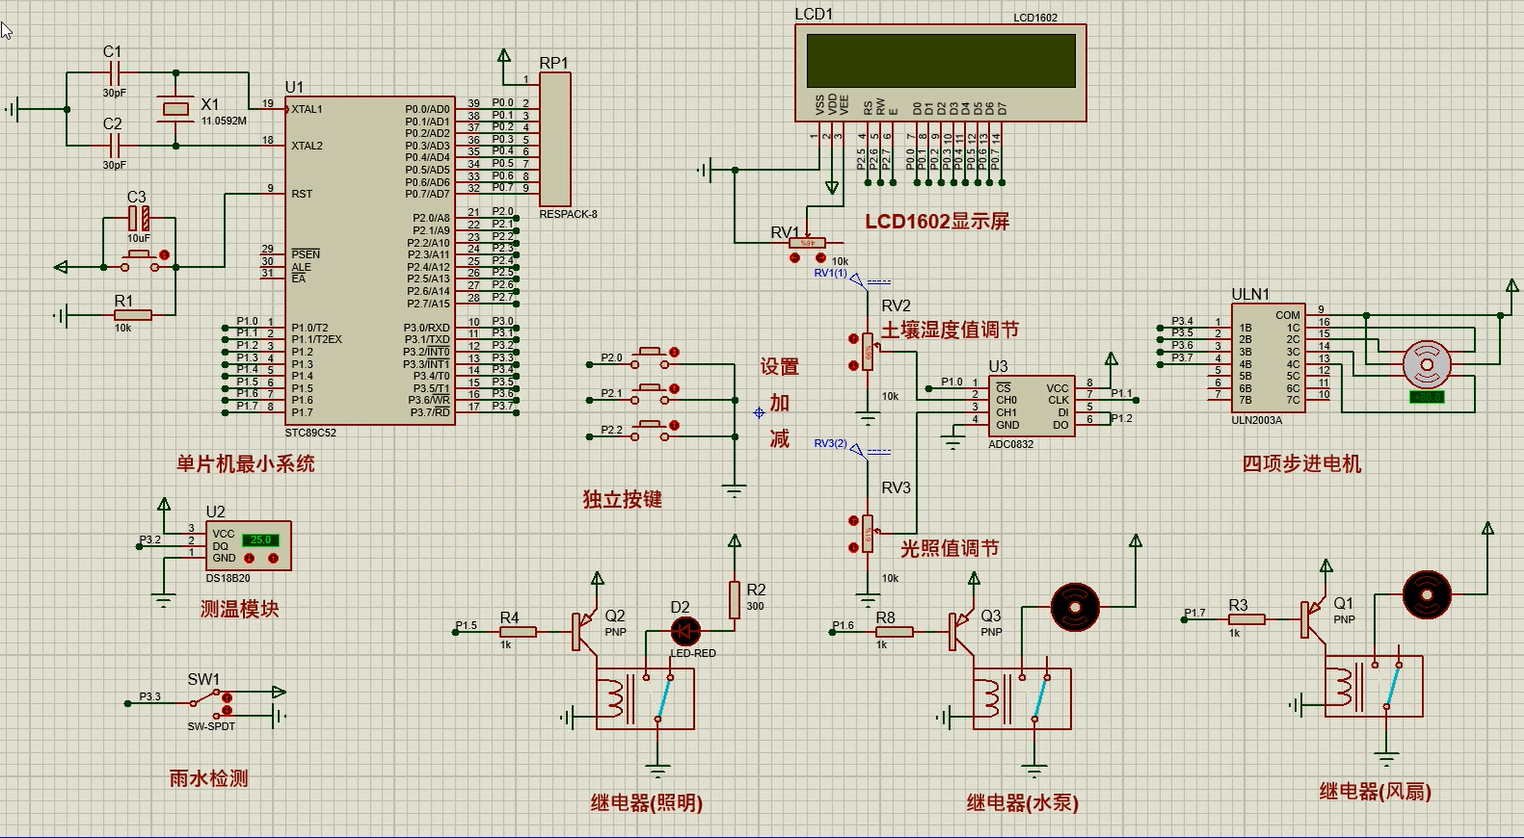Screen dimensions: 1524x838
Task: Increase DS18B20 temperature with the up arrow
Action: pyautogui.click(x=273, y=558)
